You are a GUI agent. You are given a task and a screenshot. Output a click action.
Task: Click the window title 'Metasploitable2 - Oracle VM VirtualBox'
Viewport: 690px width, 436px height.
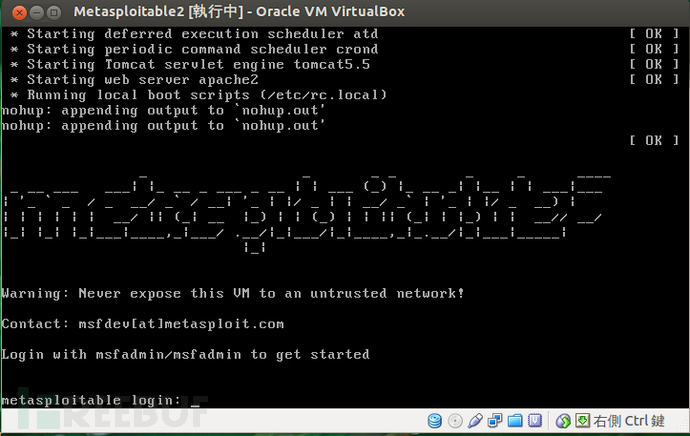(x=239, y=12)
